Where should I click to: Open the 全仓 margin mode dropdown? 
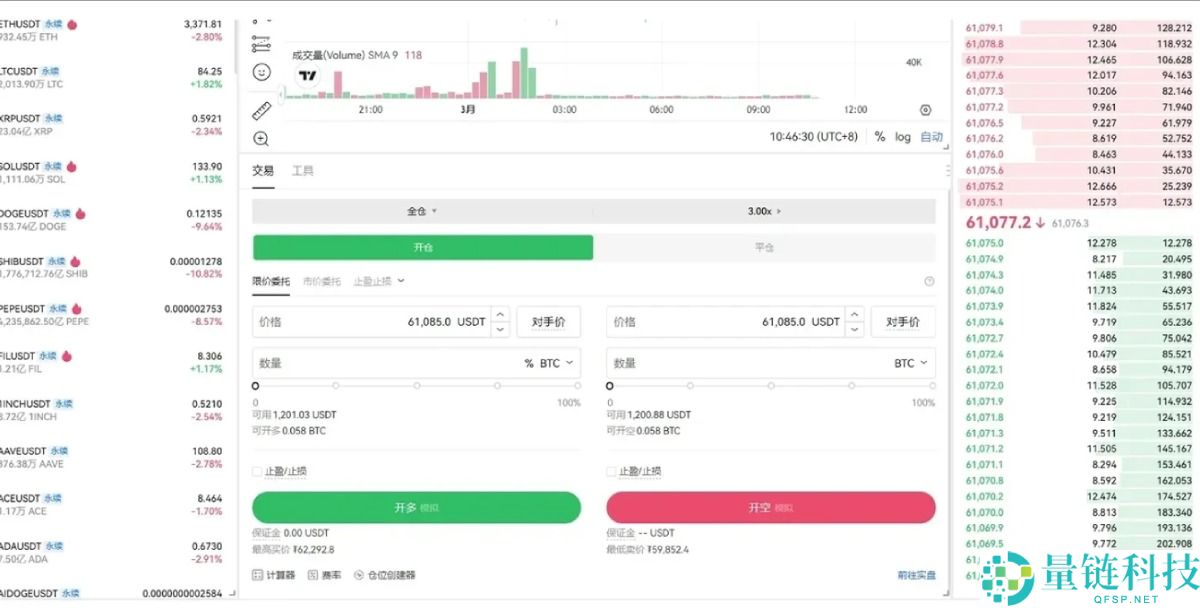(x=420, y=210)
